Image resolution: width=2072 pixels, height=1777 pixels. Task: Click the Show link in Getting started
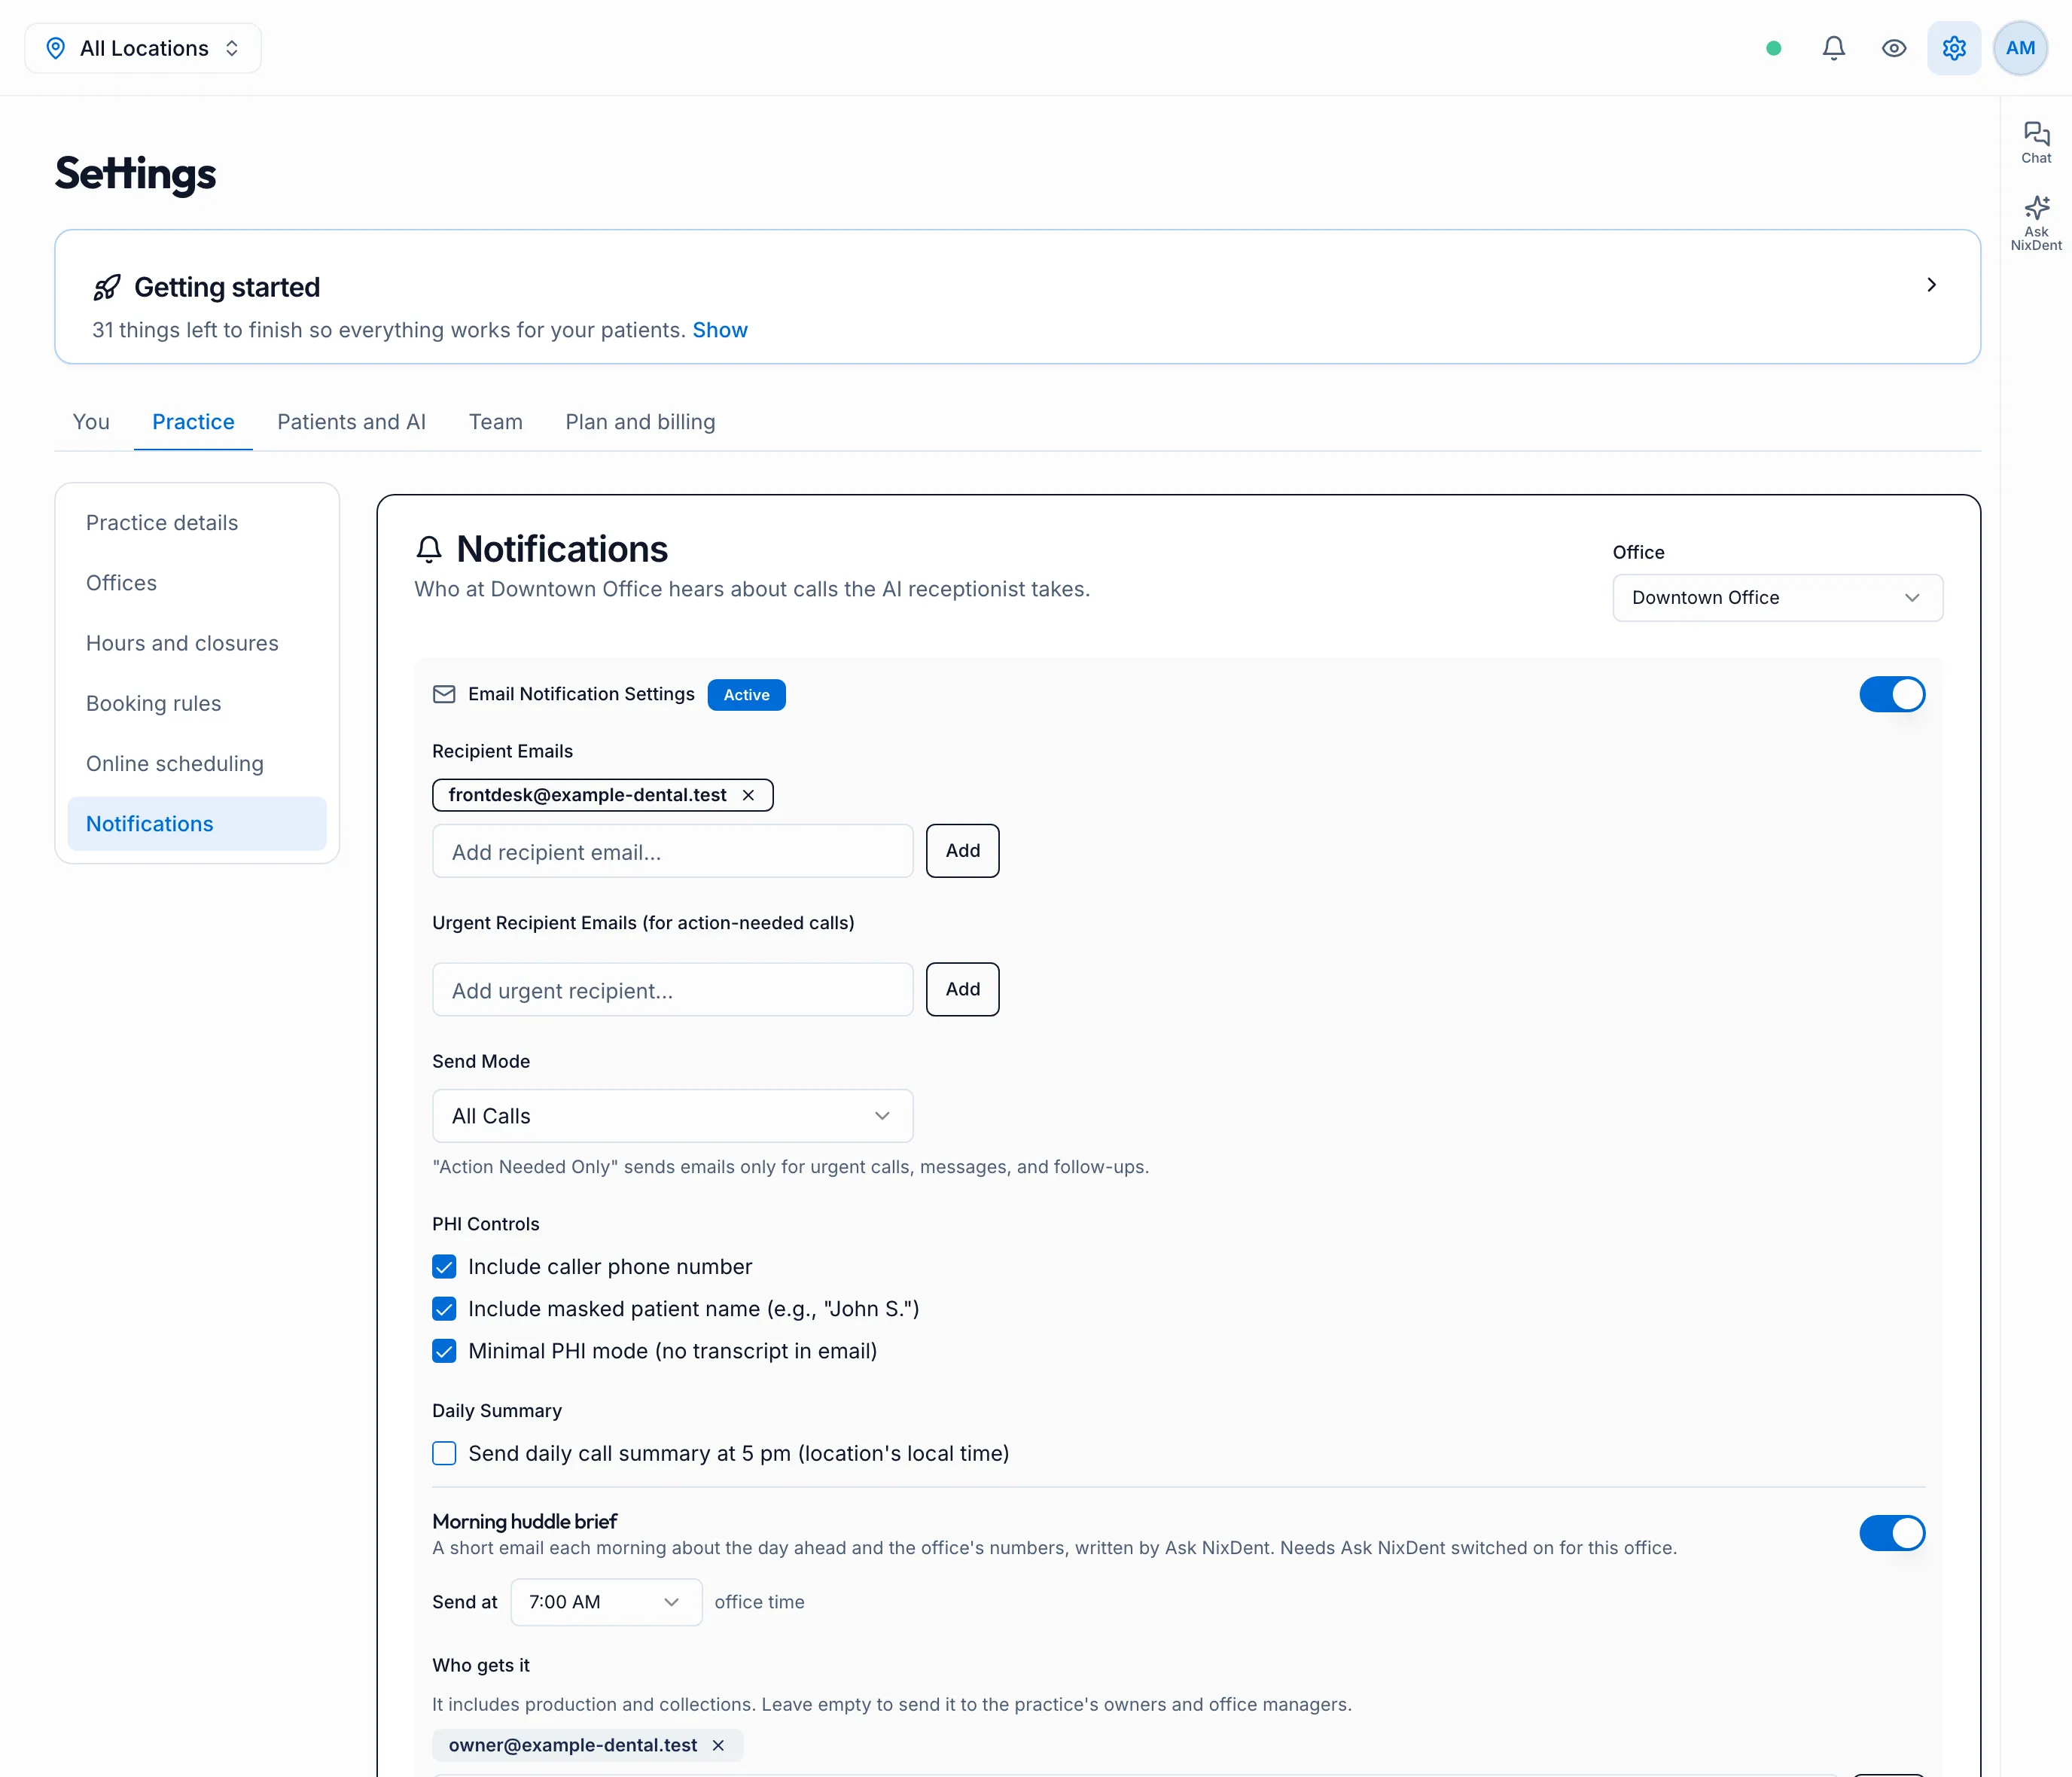[x=720, y=330]
